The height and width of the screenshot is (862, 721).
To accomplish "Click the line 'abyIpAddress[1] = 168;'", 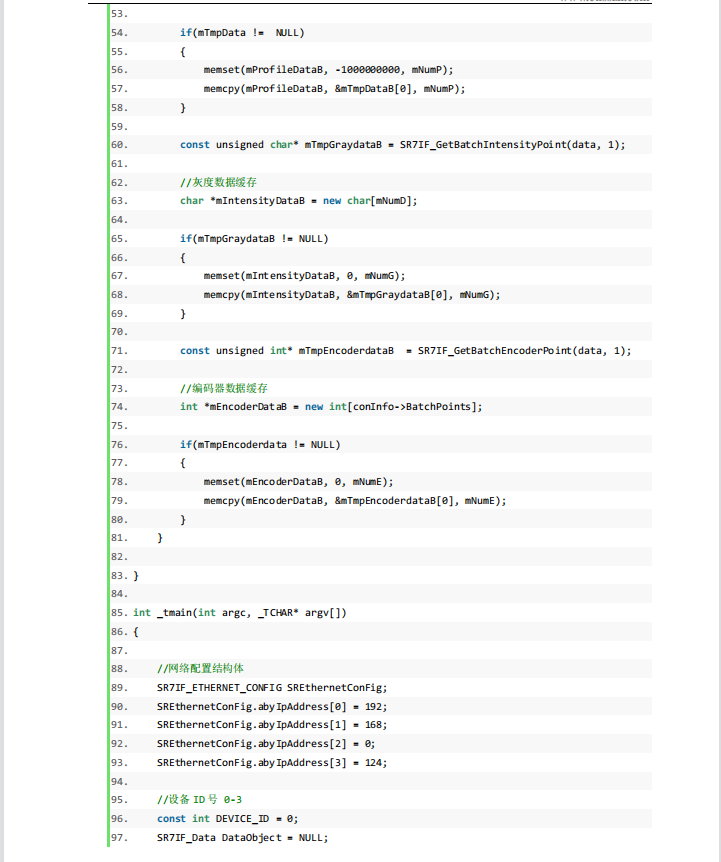I will click(272, 725).
